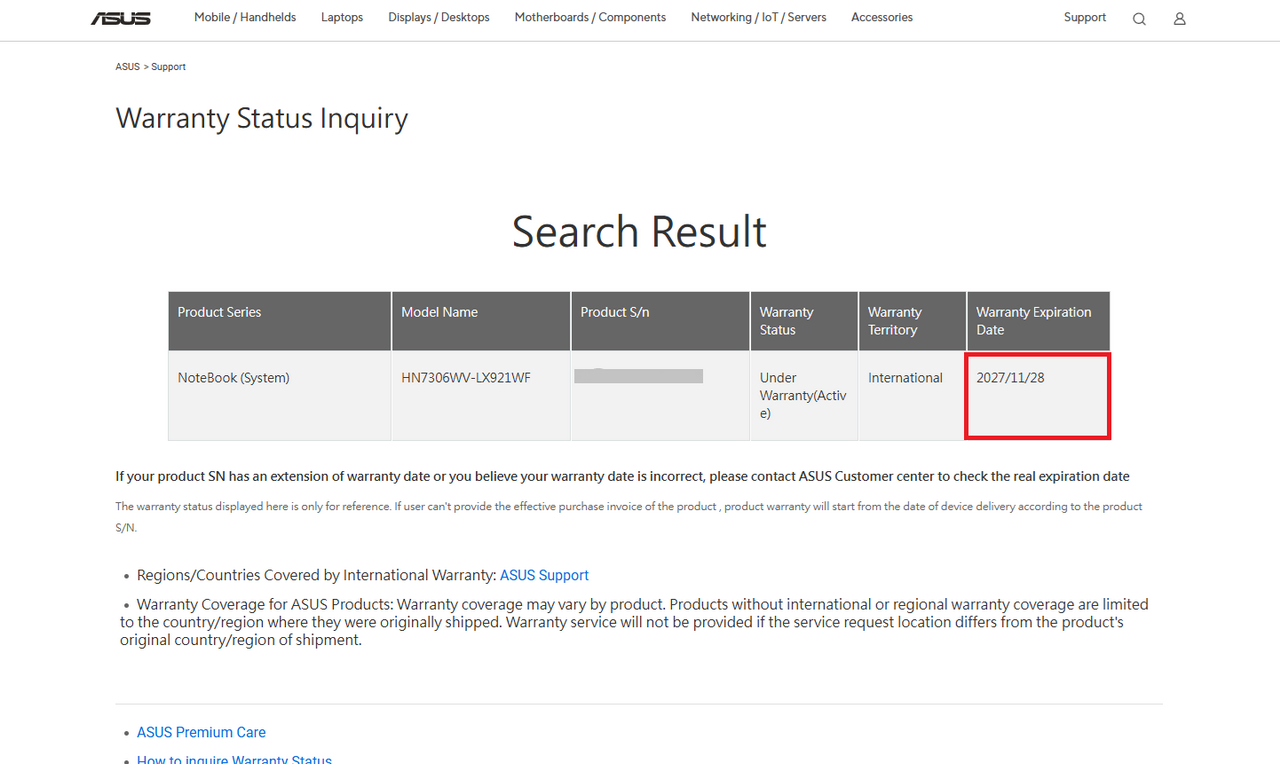The height and width of the screenshot is (764, 1280).
Task: Click the Product Series column header
Action: [279, 321]
